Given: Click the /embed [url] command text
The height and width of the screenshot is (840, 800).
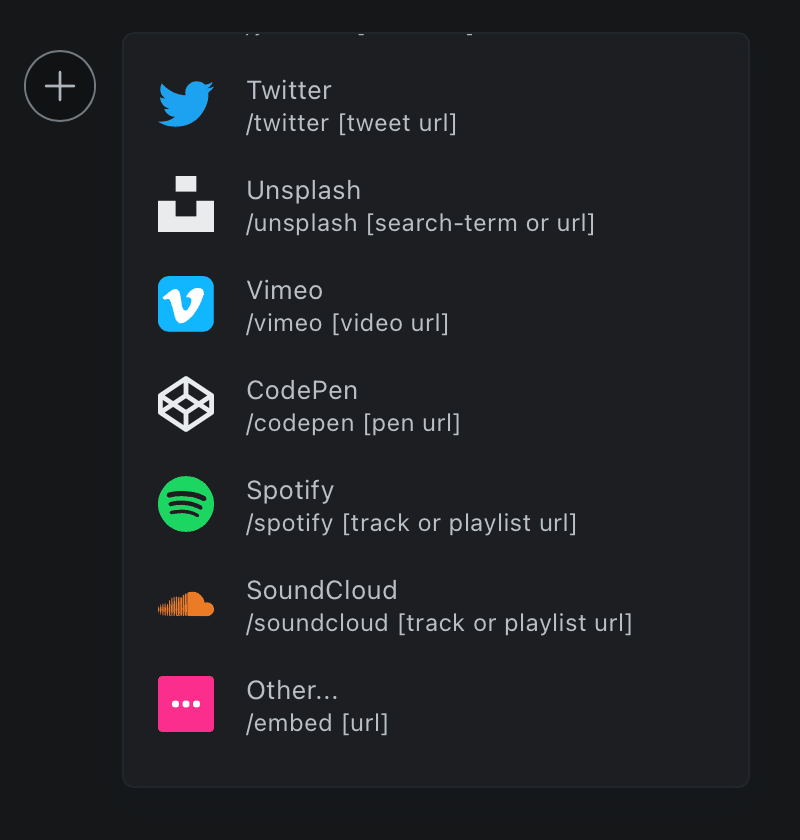Looking at the screenshot, I should 317,723.
